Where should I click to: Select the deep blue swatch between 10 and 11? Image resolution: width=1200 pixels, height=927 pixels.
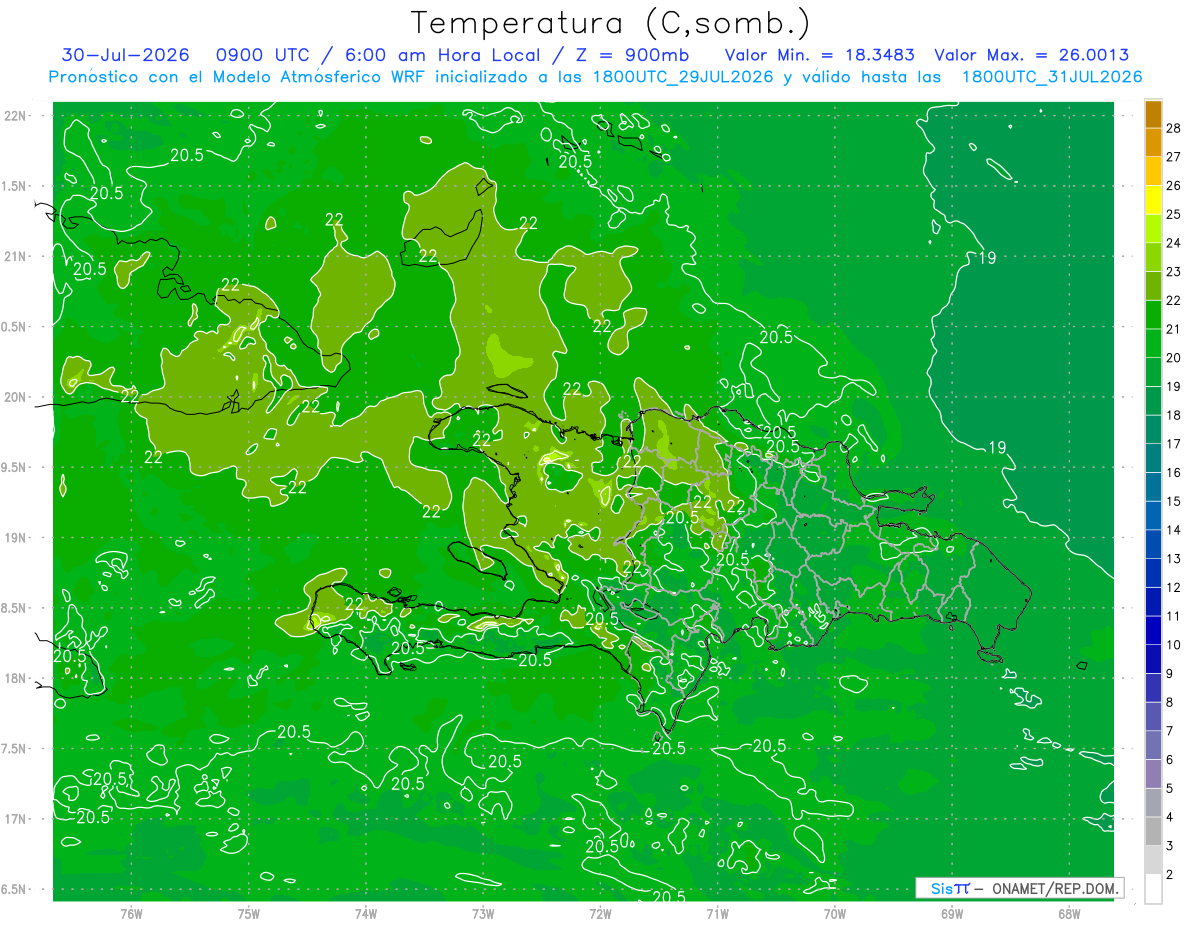click(x=1153, y=631)
